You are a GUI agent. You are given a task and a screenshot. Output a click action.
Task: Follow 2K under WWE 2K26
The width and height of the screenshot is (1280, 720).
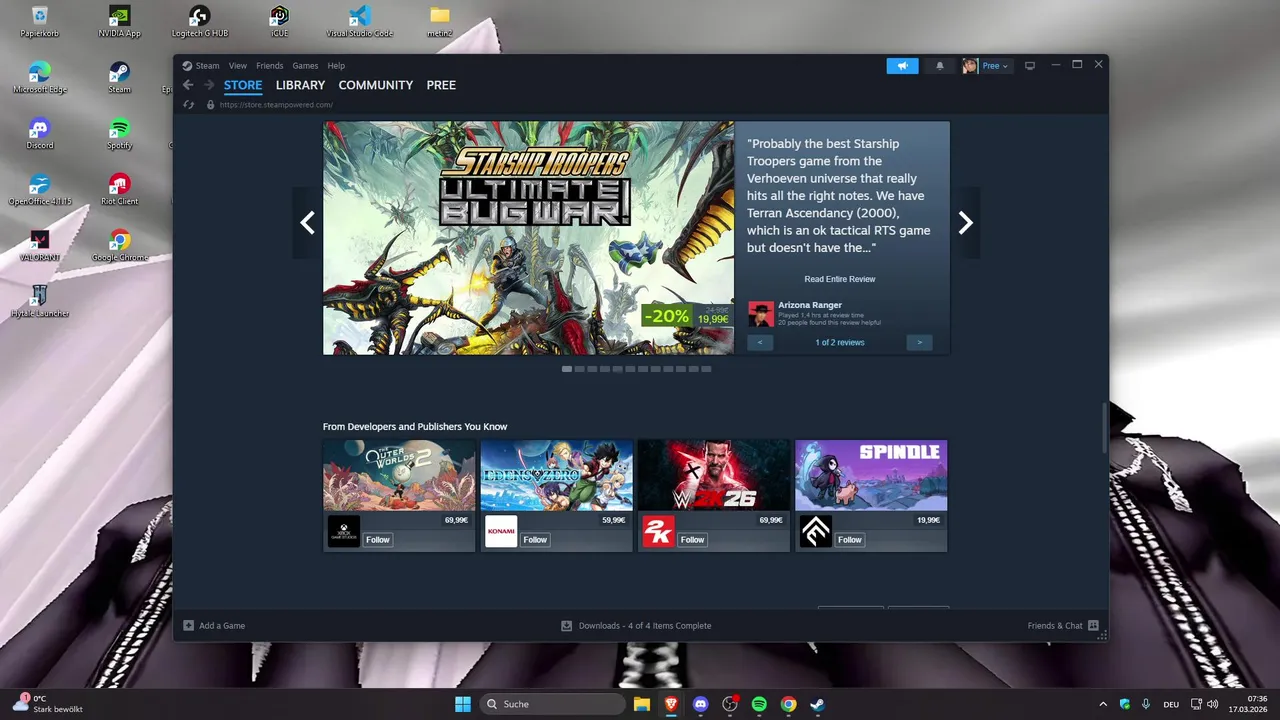692,539
